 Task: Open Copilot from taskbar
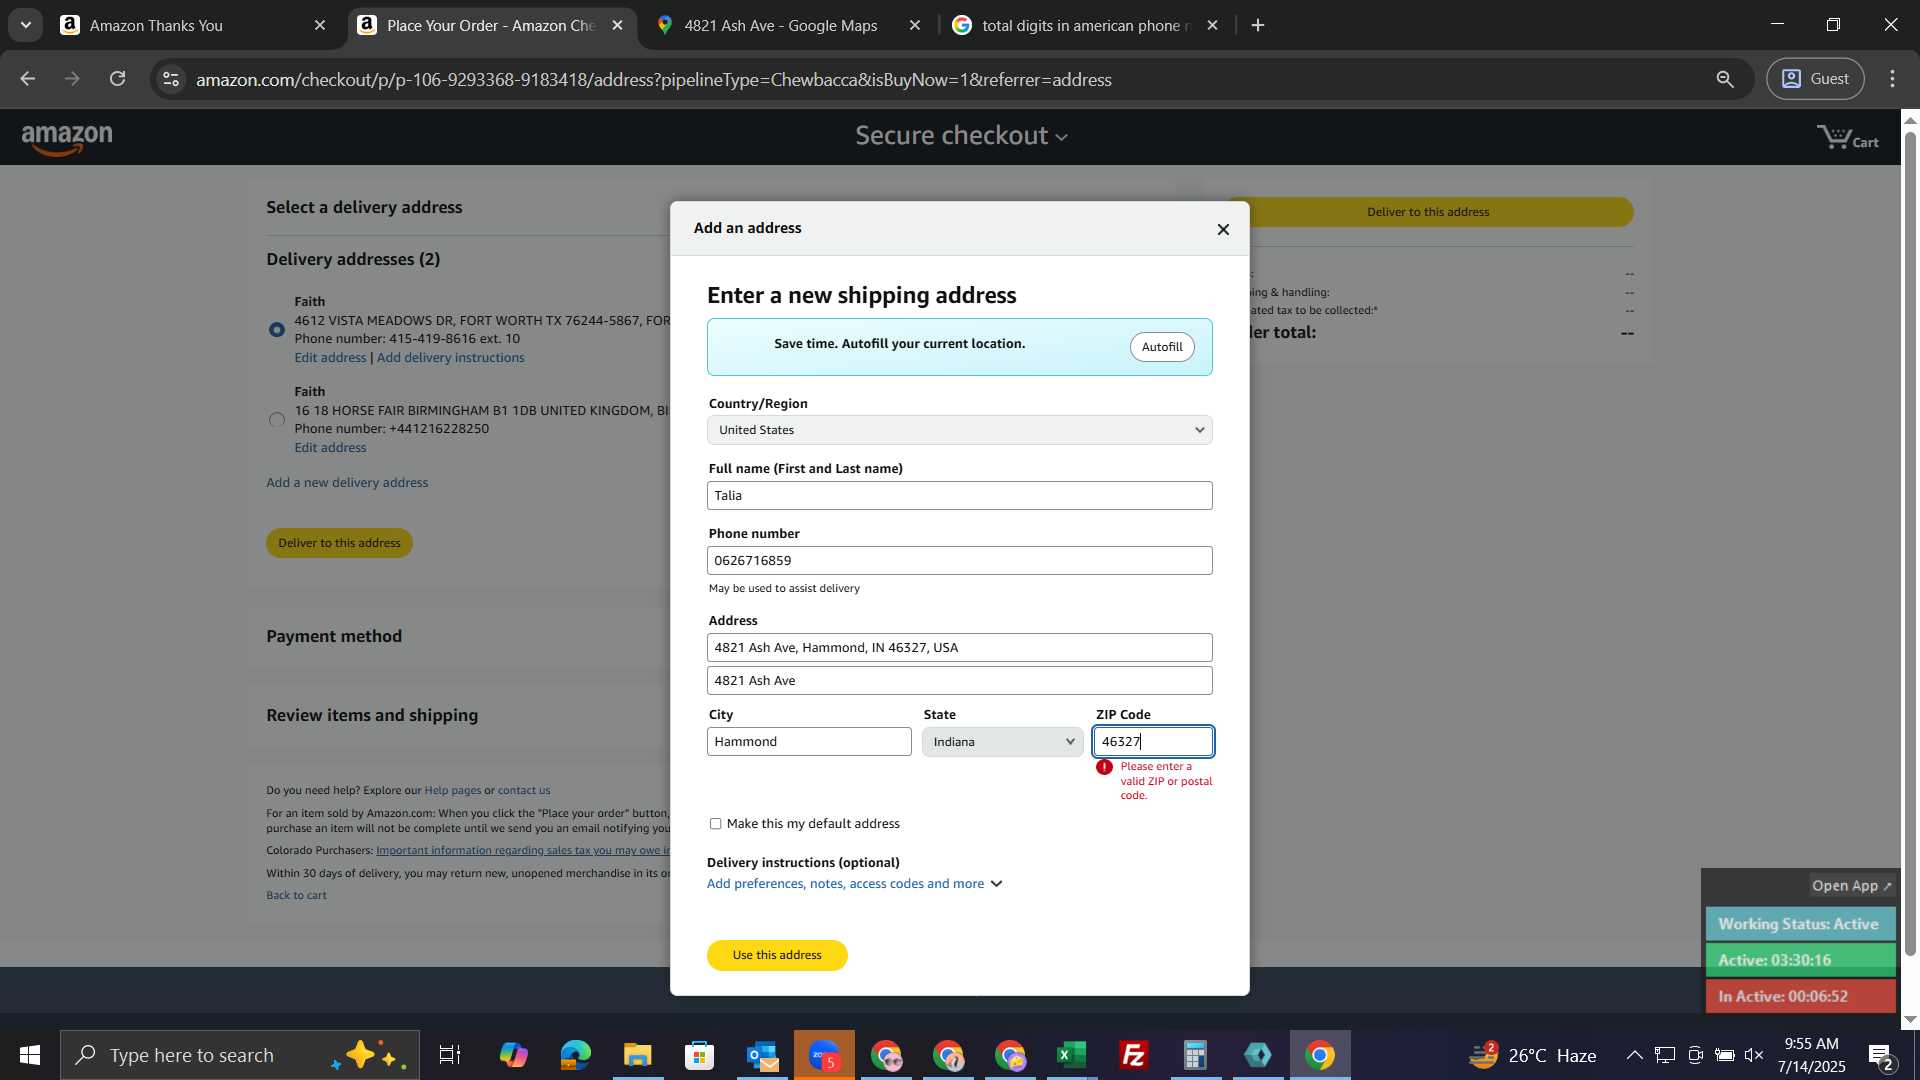[513, 1055]
